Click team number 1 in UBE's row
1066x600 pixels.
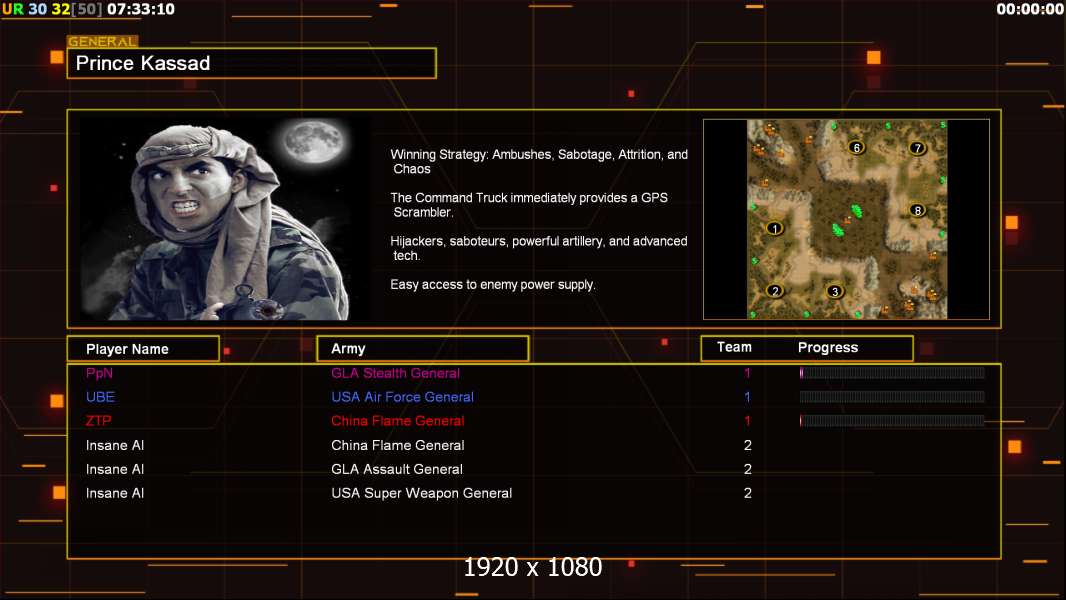click(747, 397)
